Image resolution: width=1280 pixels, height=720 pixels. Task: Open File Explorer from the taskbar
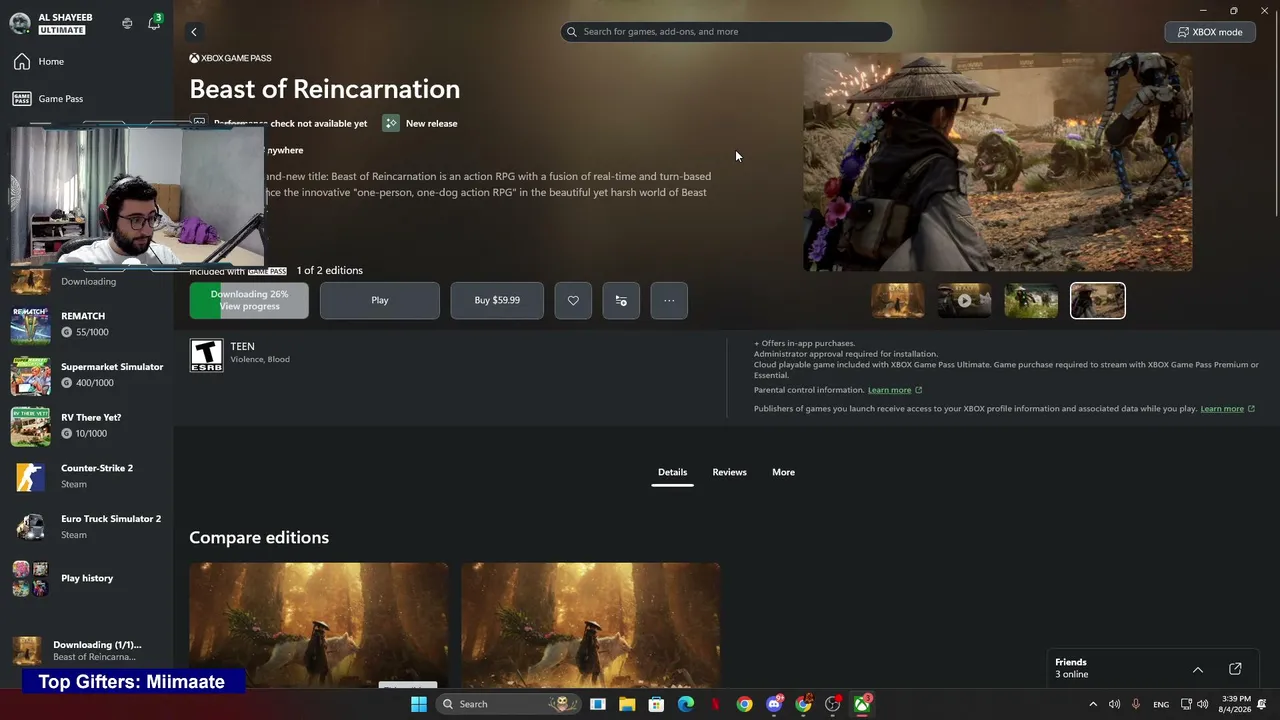pos(627,704)
